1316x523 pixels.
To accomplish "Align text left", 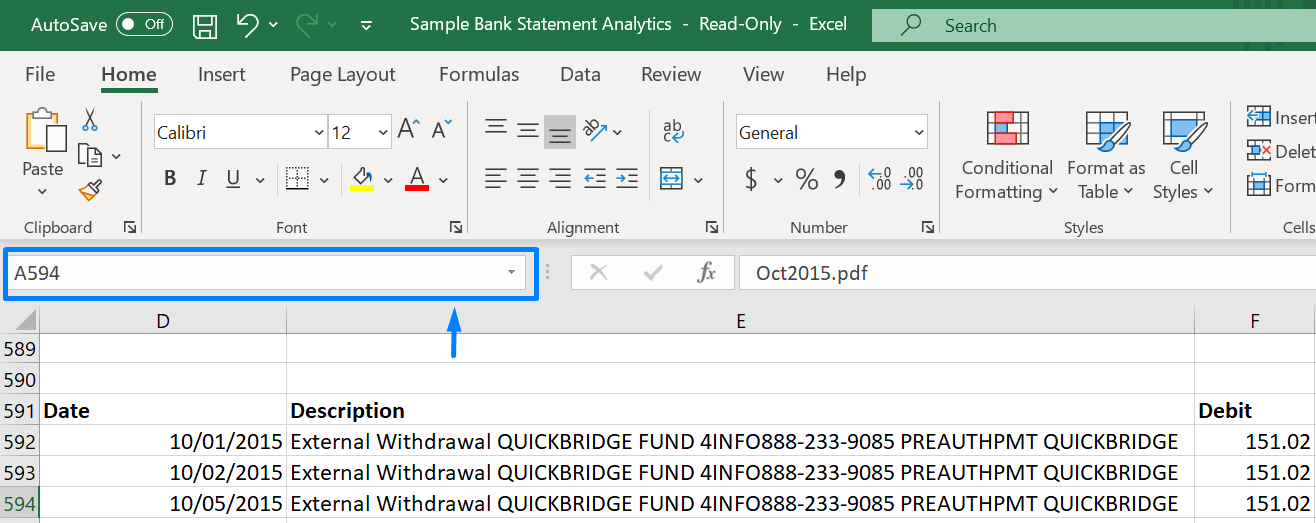I will coord(495,179).
